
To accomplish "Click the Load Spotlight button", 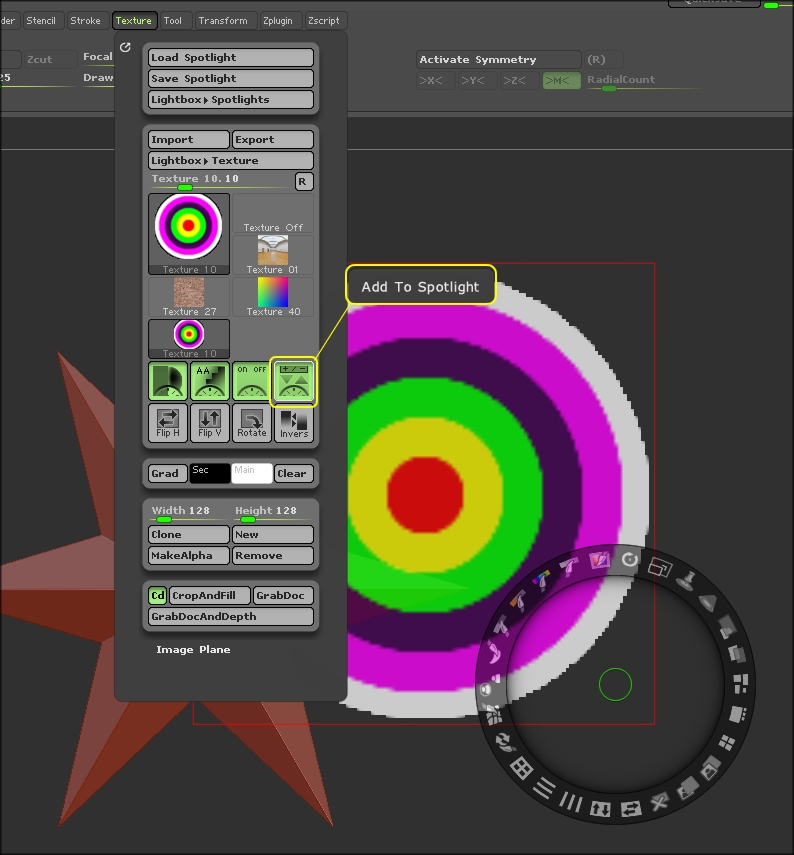I will pos(231,58).
